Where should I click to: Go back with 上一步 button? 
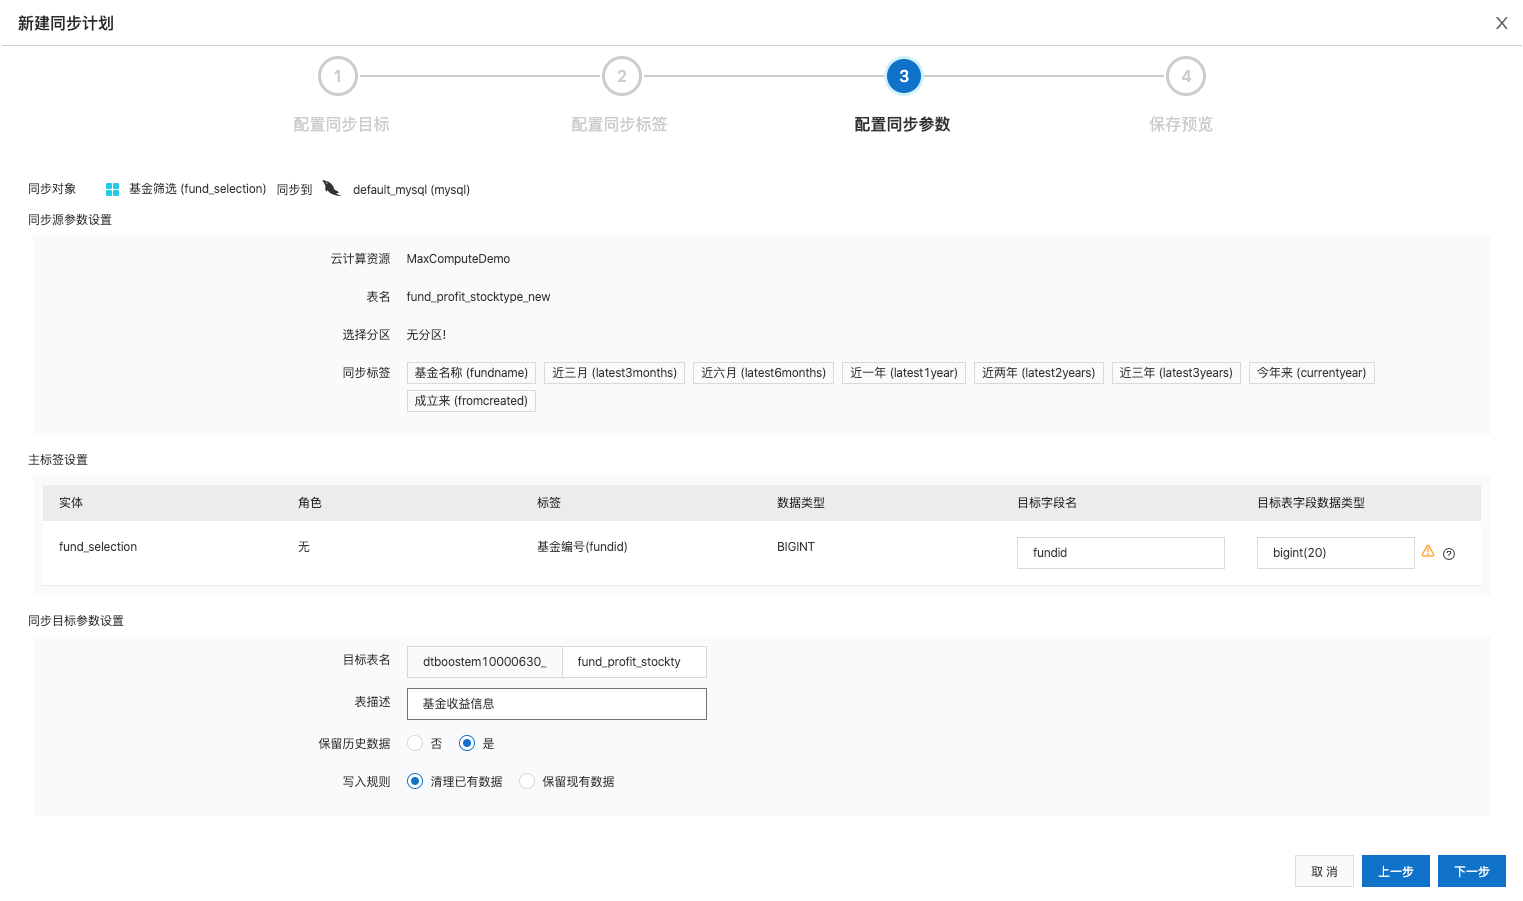1396,871
